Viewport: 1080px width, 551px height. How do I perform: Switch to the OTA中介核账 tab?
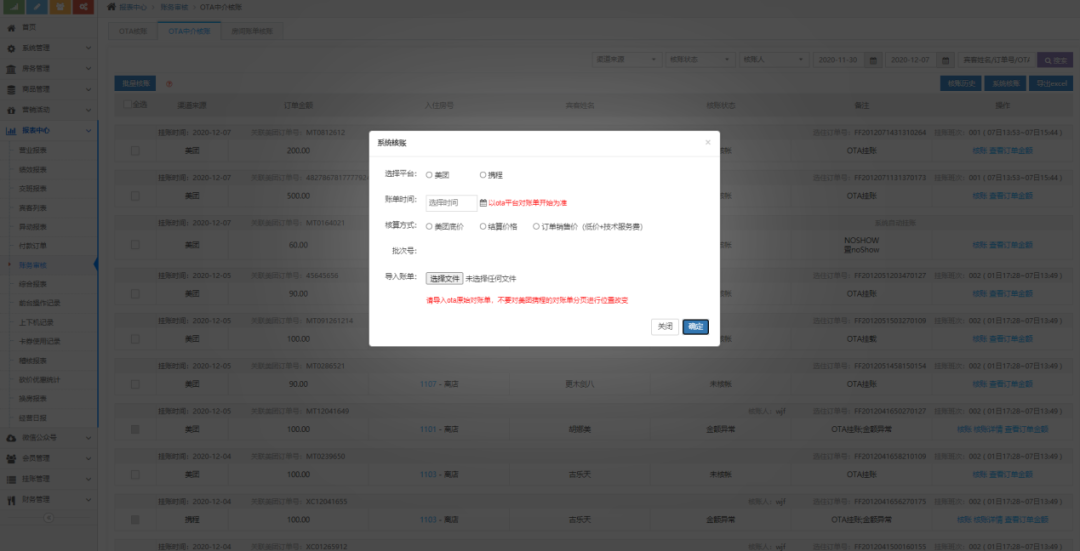(189, 32)
